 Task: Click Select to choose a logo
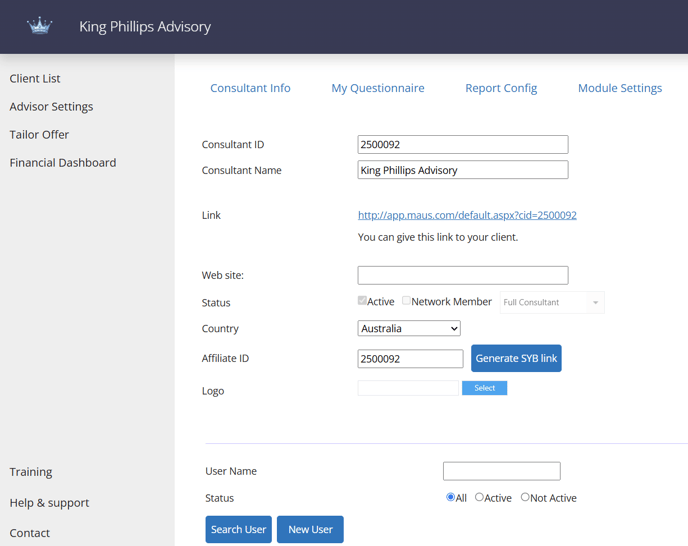pos(484,388)
